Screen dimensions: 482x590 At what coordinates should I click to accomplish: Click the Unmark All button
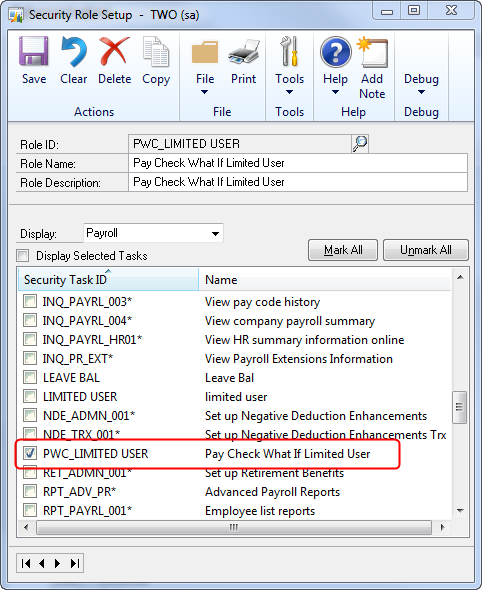pyautogui.click(x=426, y=250)
